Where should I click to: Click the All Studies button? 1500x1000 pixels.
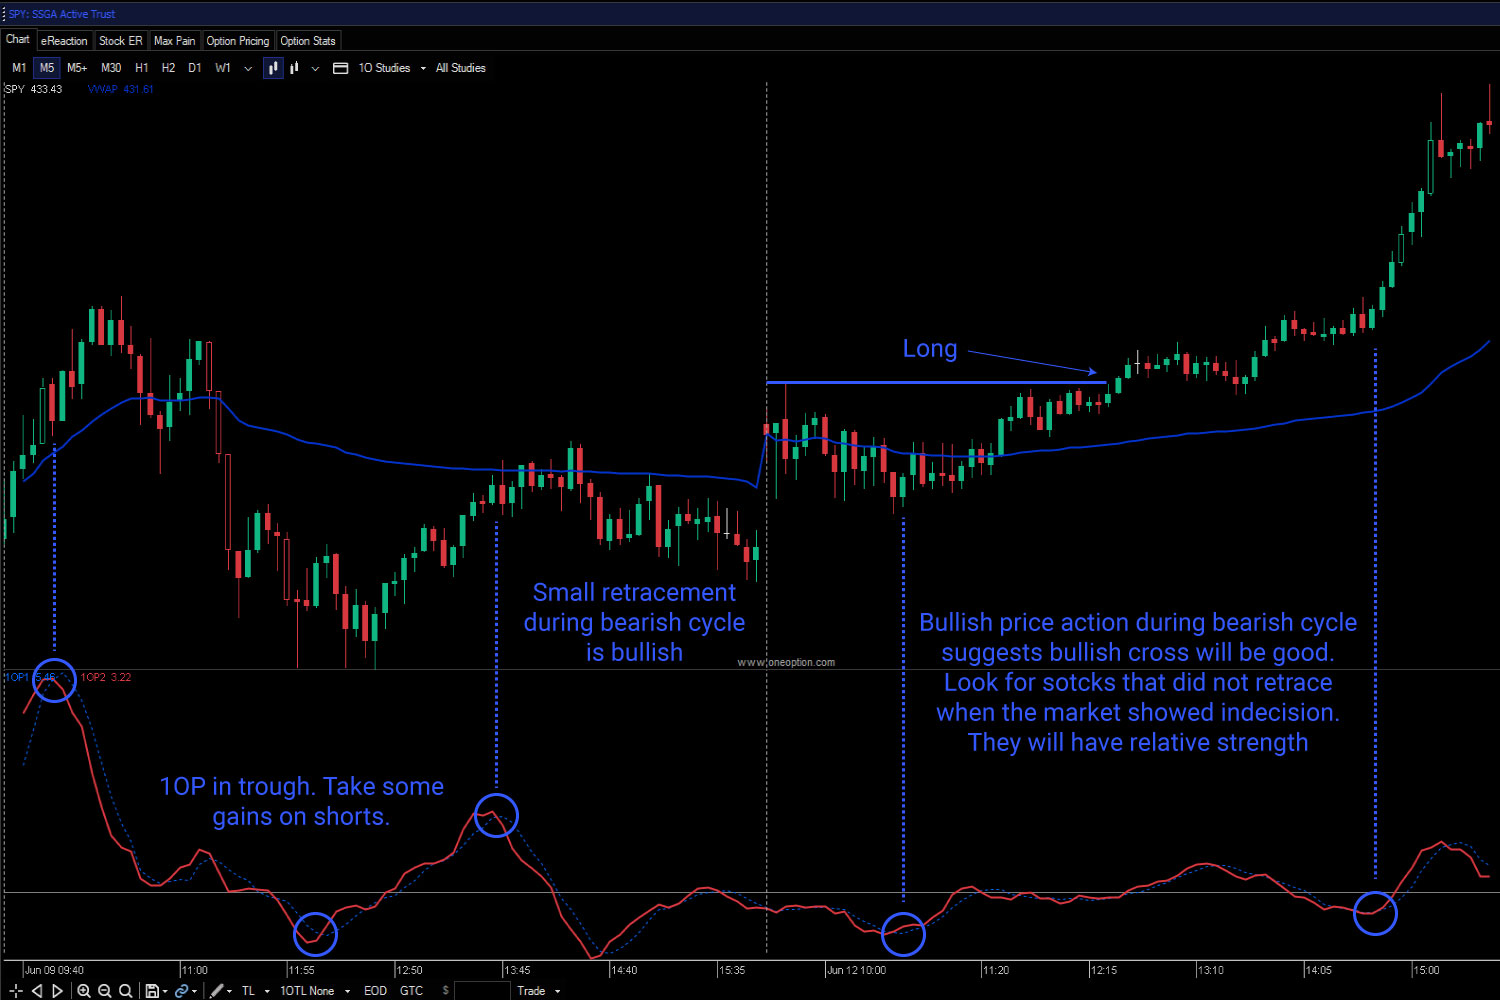(x=460, y=67)
